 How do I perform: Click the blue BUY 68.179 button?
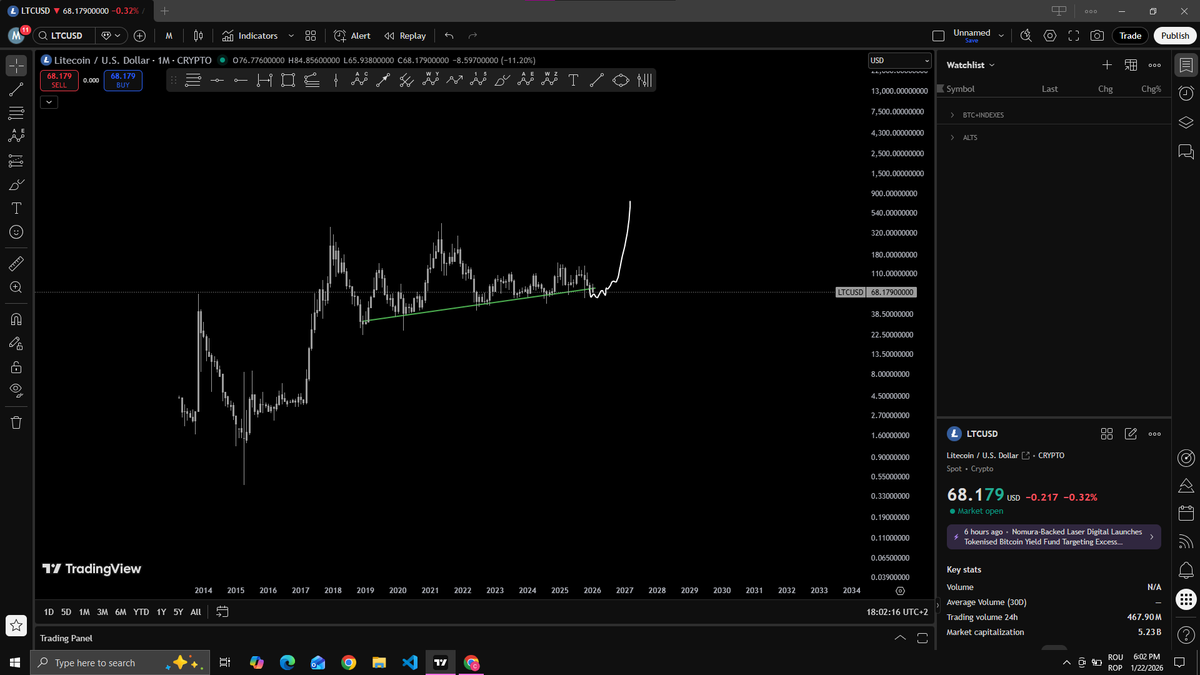click(x=124, y=80)
